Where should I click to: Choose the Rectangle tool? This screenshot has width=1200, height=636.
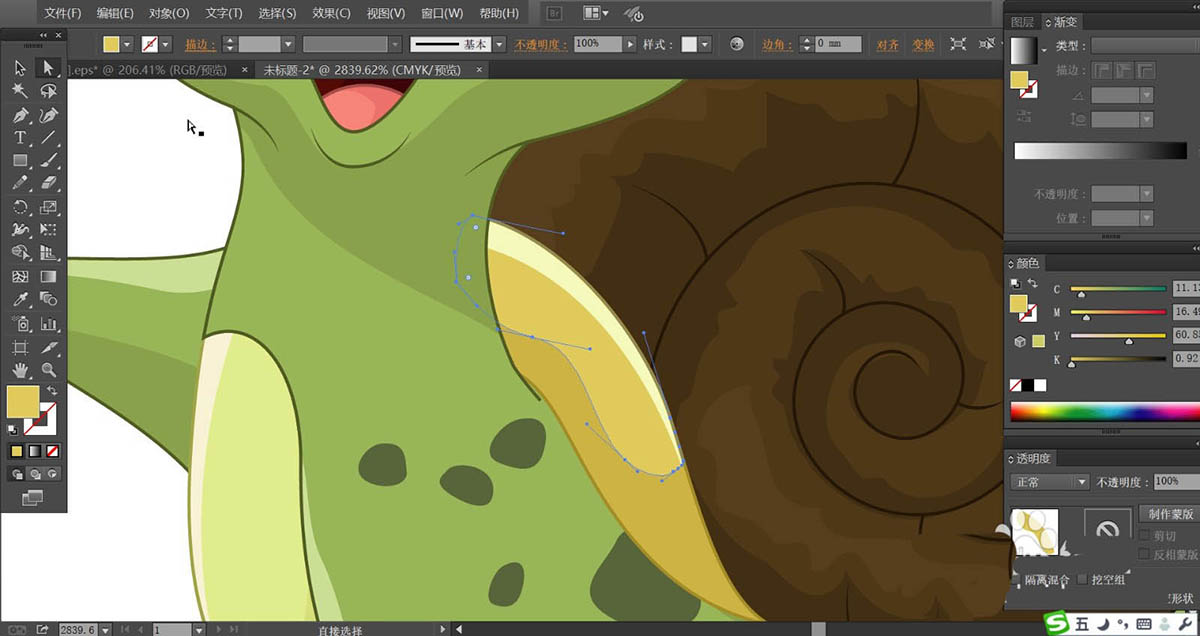[20, 161]
